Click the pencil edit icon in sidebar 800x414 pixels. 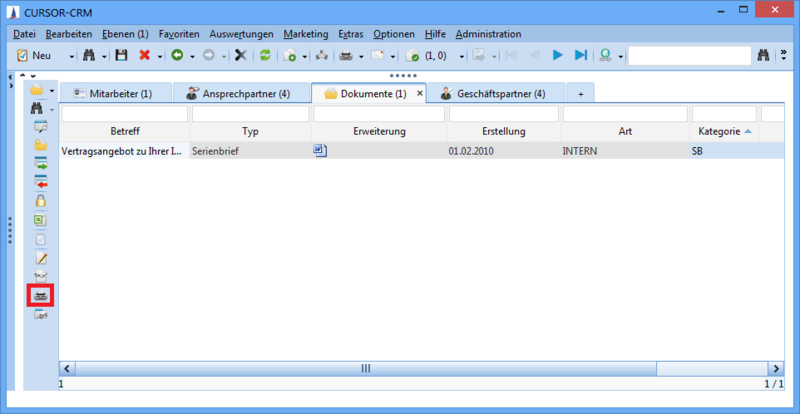(41, 258)
